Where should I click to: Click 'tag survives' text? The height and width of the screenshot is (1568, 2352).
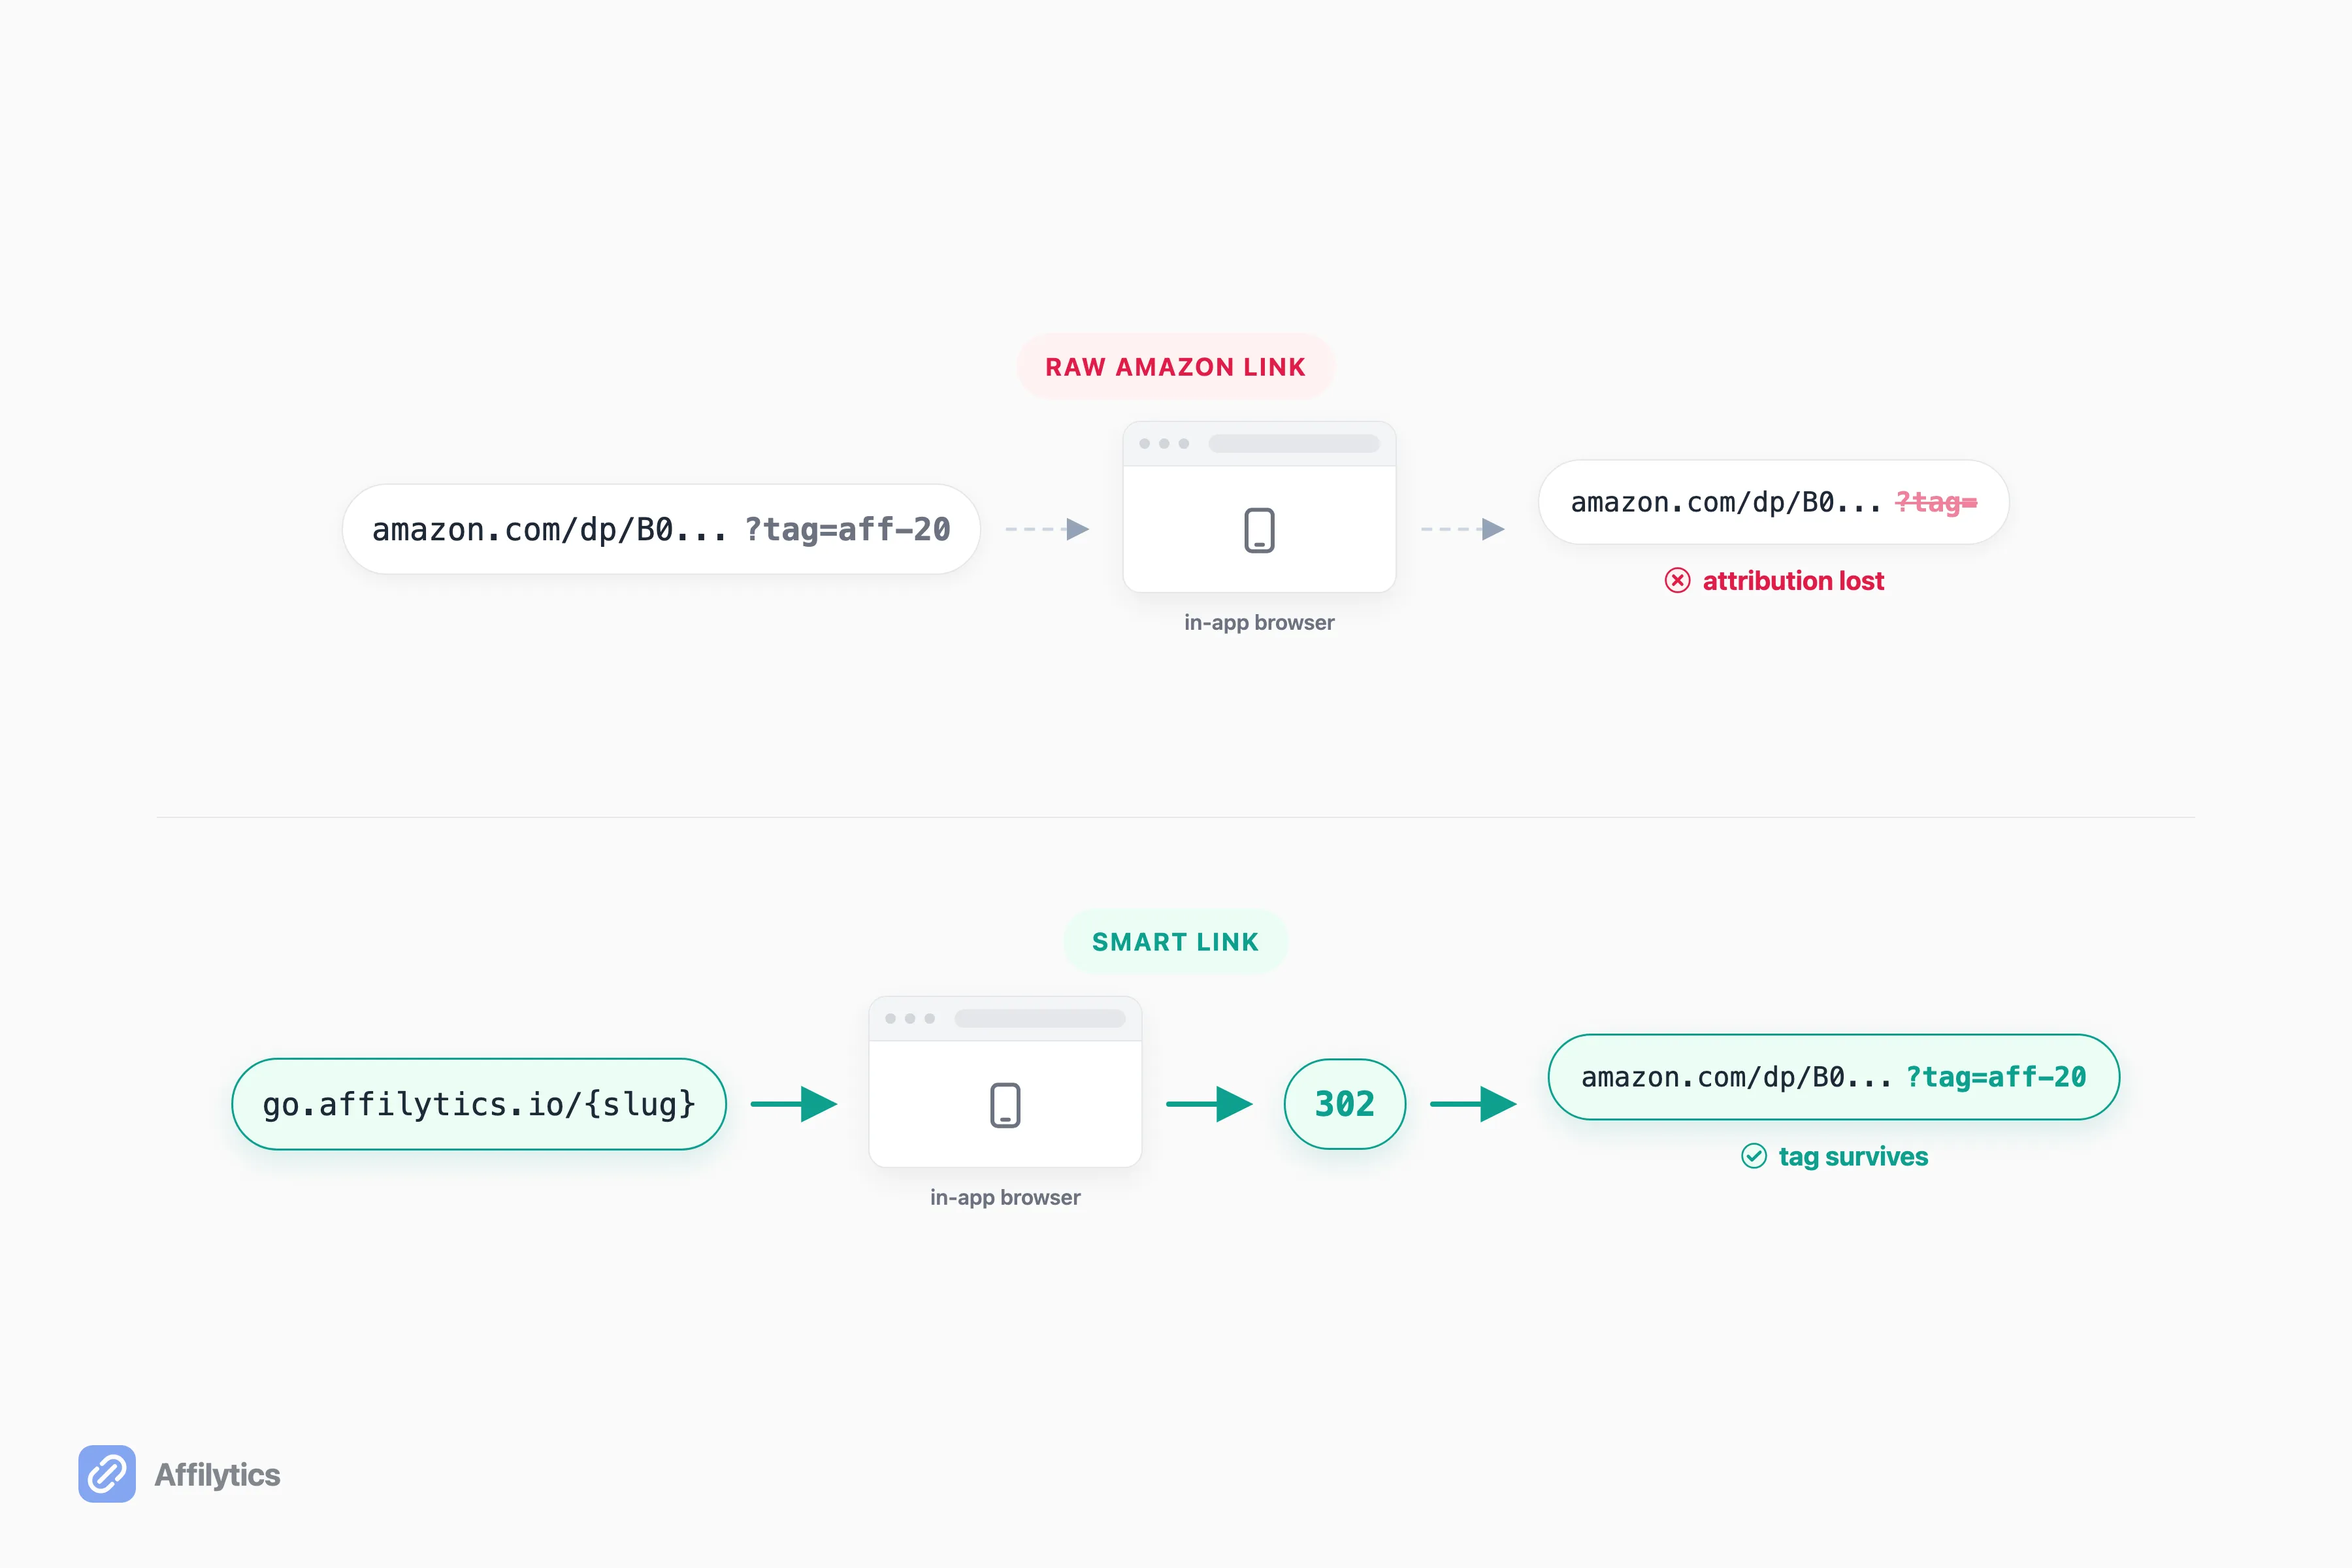[x=1853, y=1156]
